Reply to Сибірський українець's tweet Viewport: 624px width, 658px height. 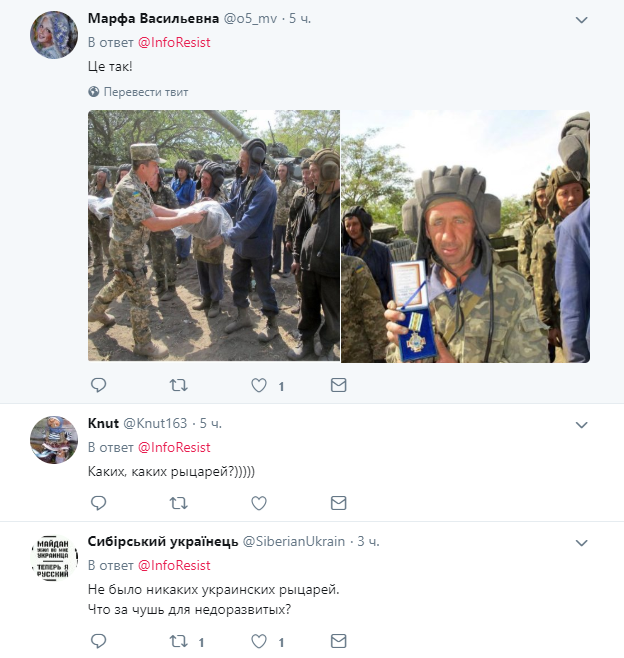99,641
